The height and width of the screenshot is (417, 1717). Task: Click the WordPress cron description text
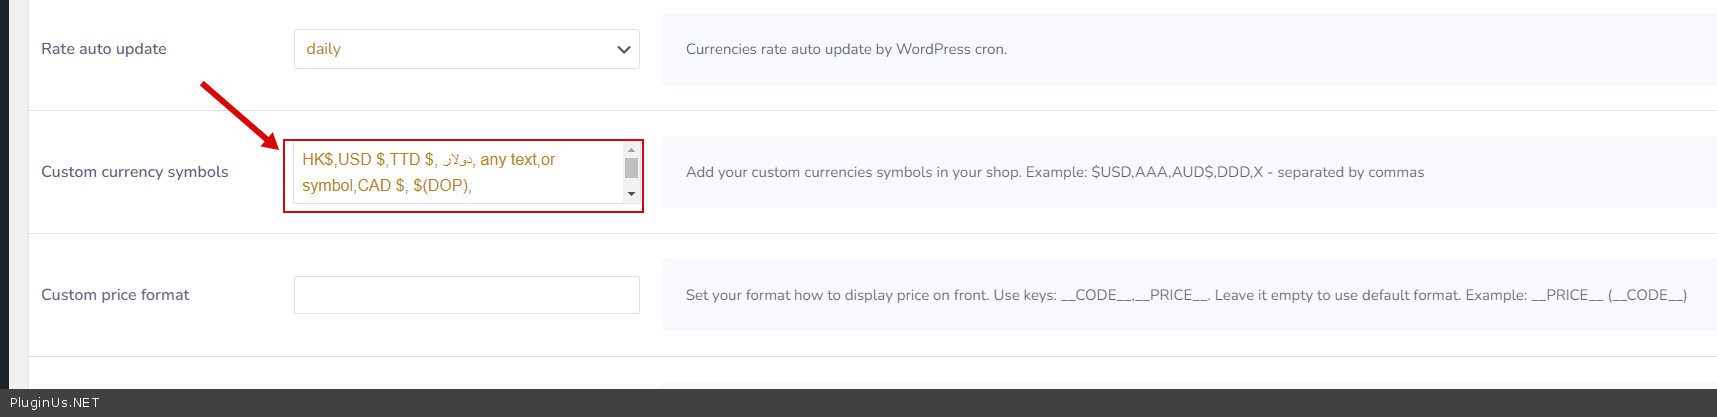846,49
